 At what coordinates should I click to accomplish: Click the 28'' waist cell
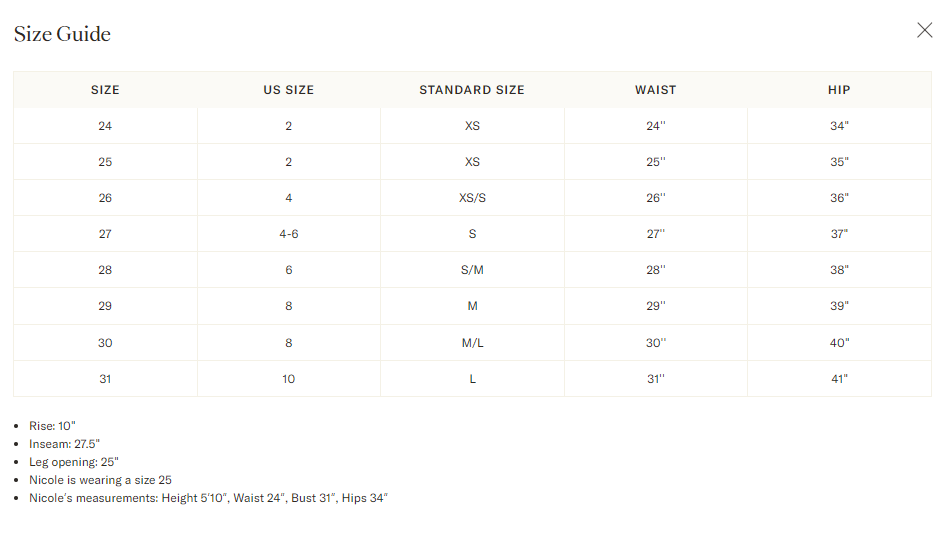point(656,270)
